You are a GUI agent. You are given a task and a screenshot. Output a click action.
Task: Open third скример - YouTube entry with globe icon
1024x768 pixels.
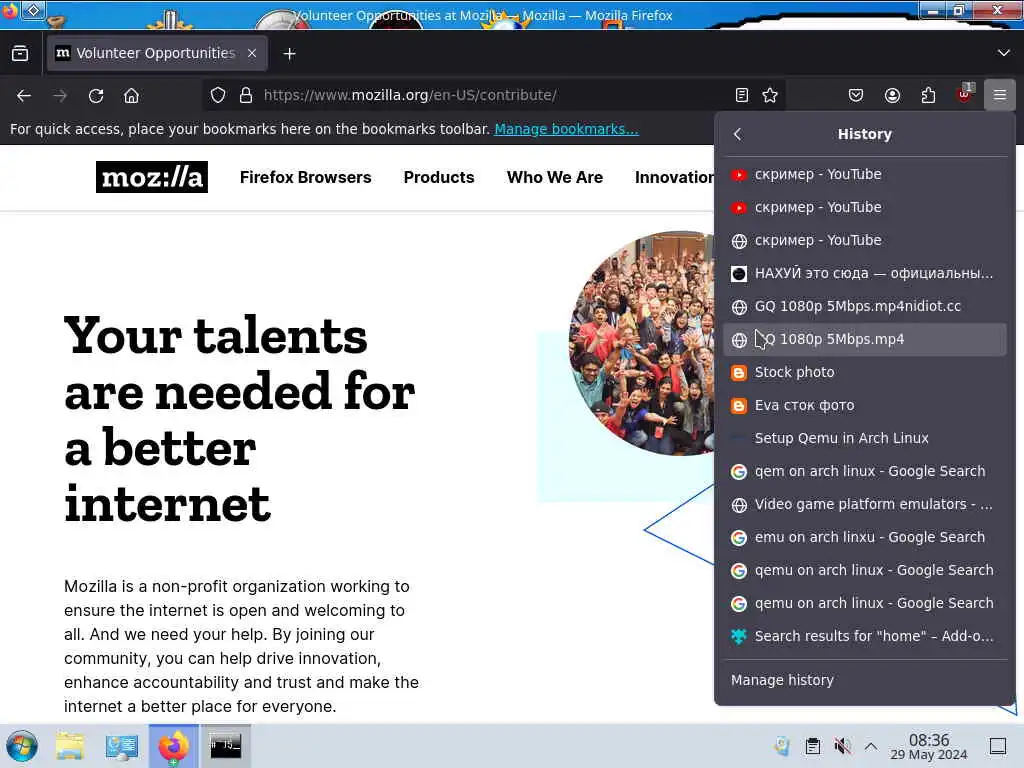pyautogui.click(x=865, y=240)
